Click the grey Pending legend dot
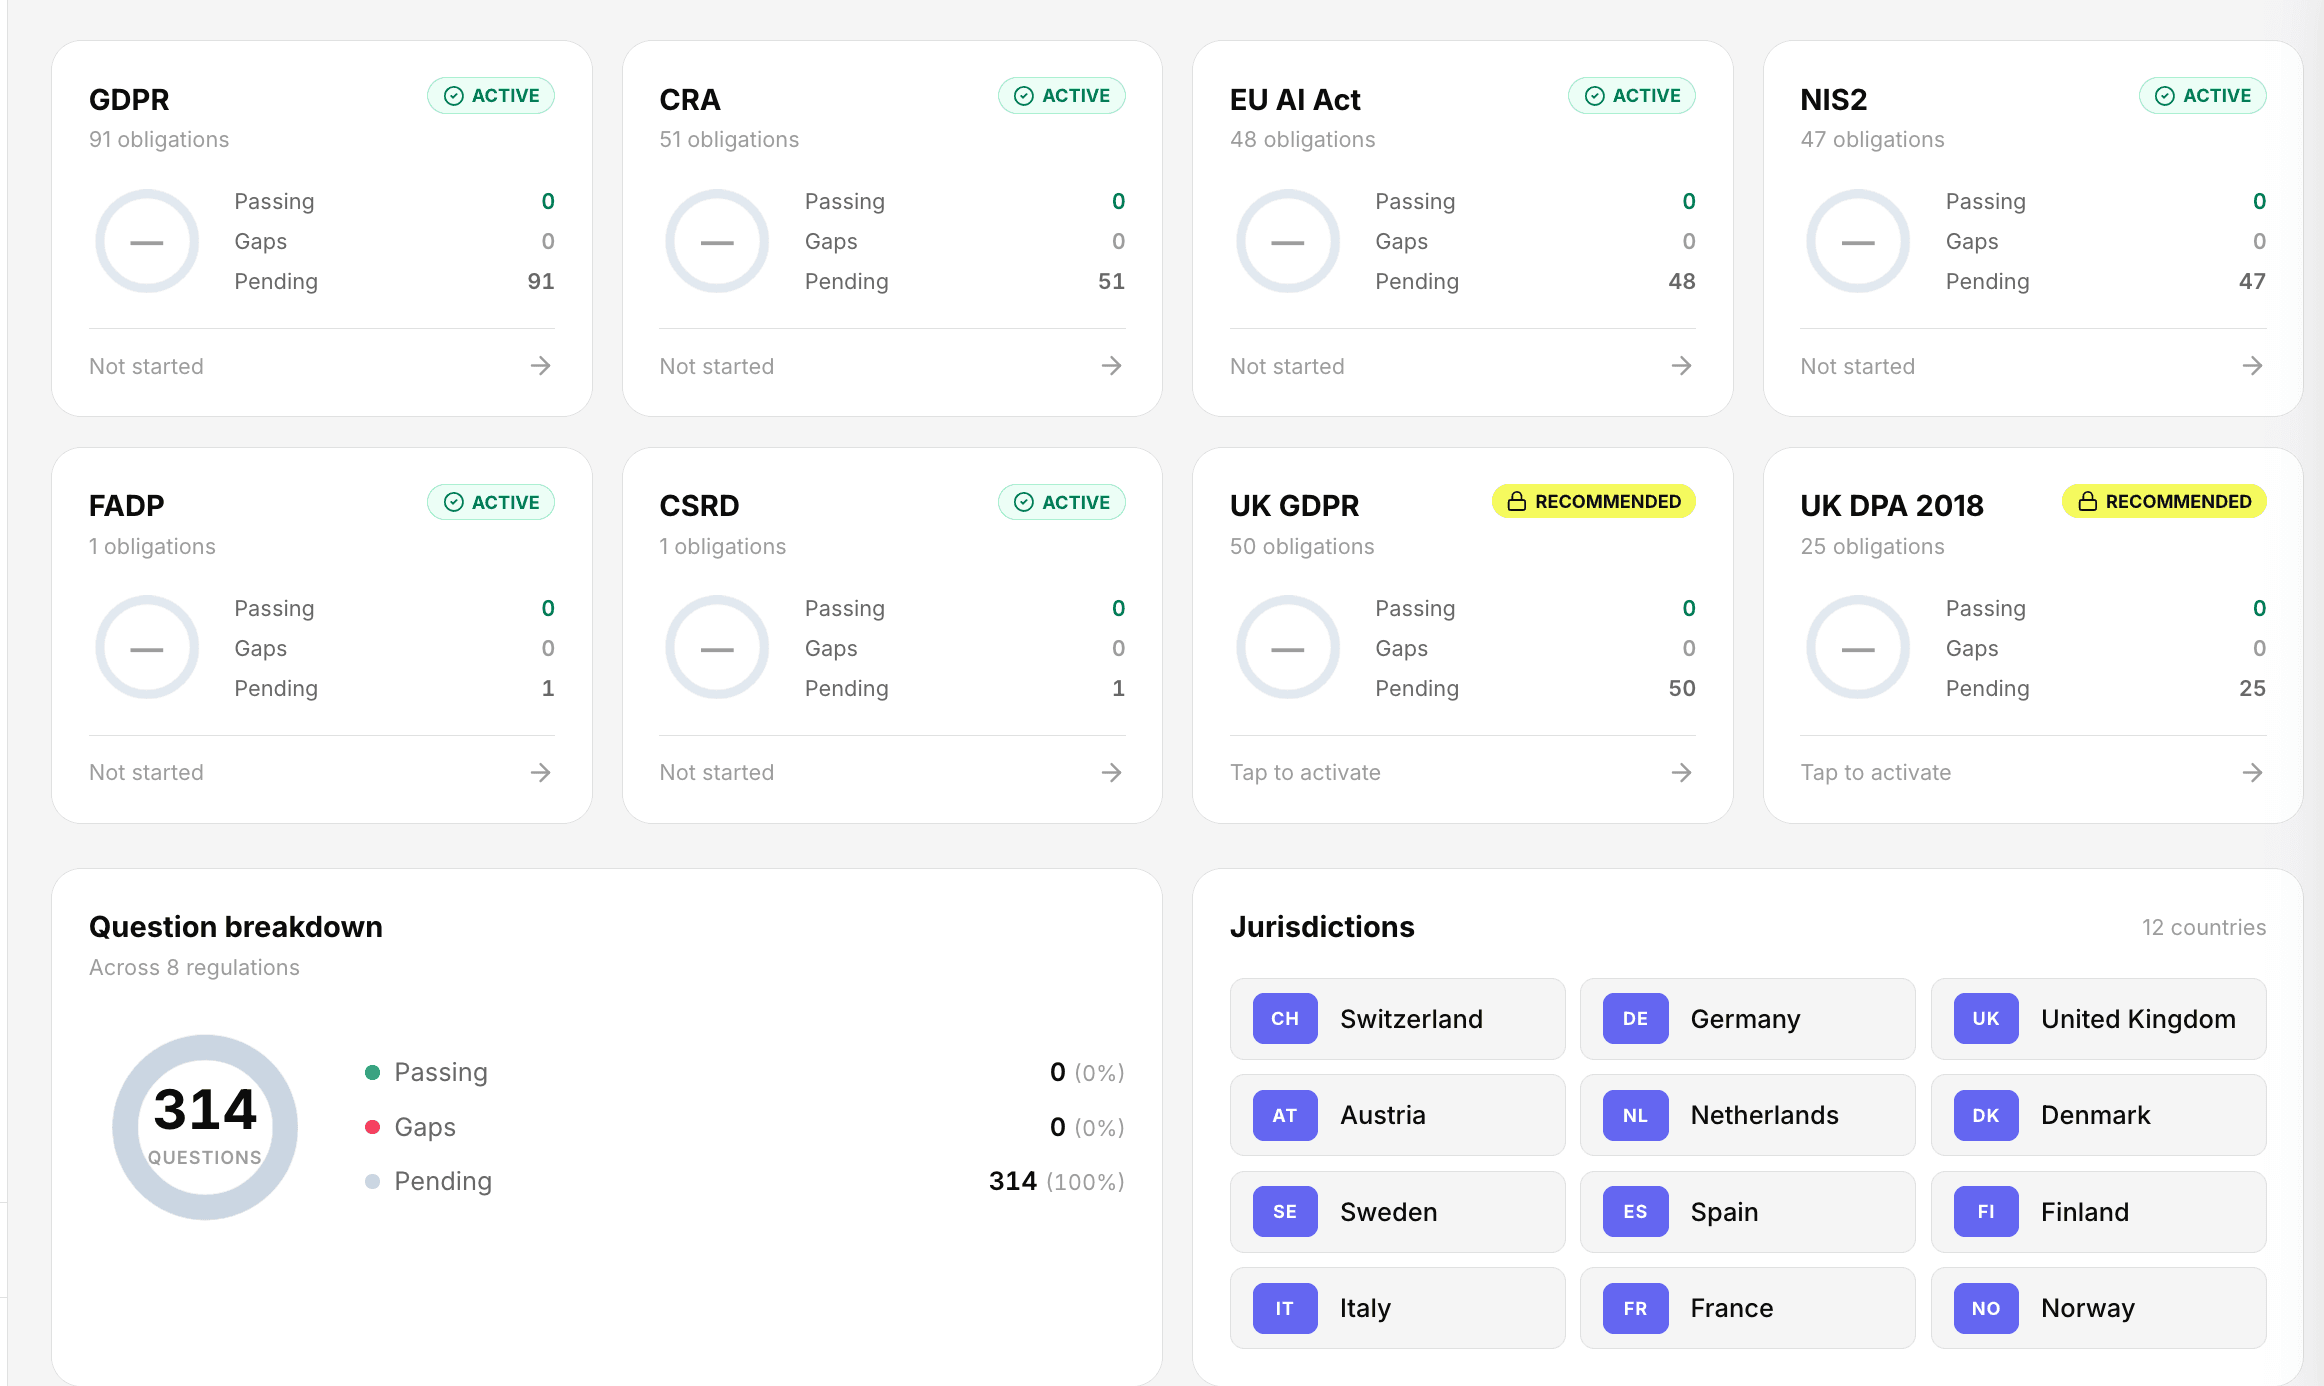2324x1386 pixels. (x=373, y=1181)
